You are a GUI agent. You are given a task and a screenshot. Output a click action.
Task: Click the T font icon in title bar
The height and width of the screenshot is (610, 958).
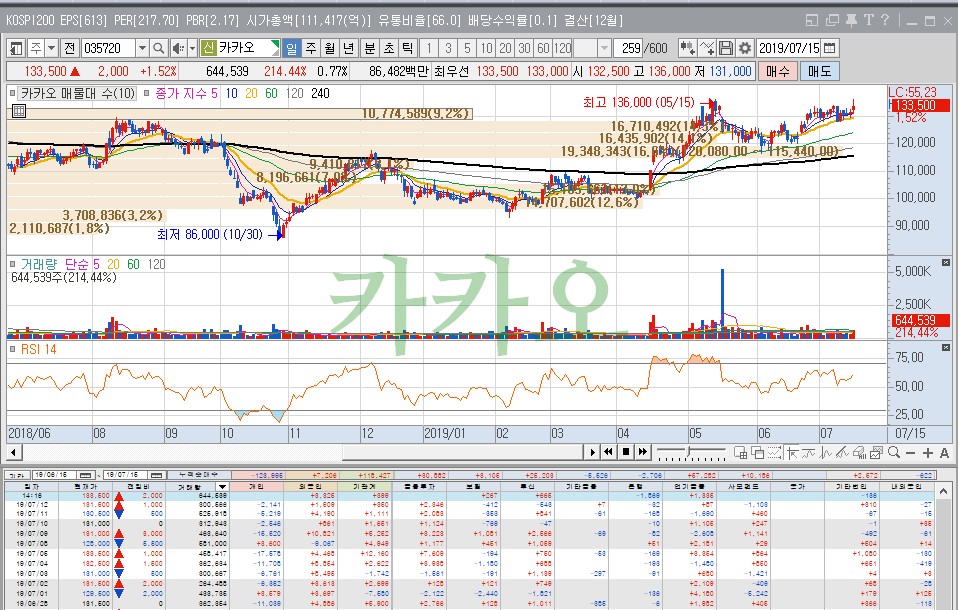(868, 20)
